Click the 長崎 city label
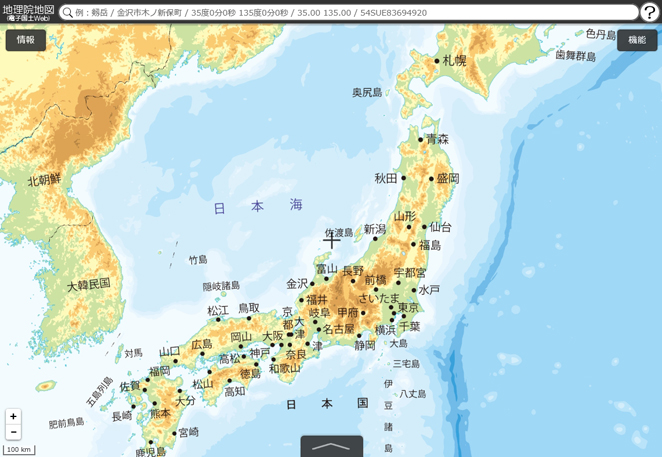 (x=122, y=416)
